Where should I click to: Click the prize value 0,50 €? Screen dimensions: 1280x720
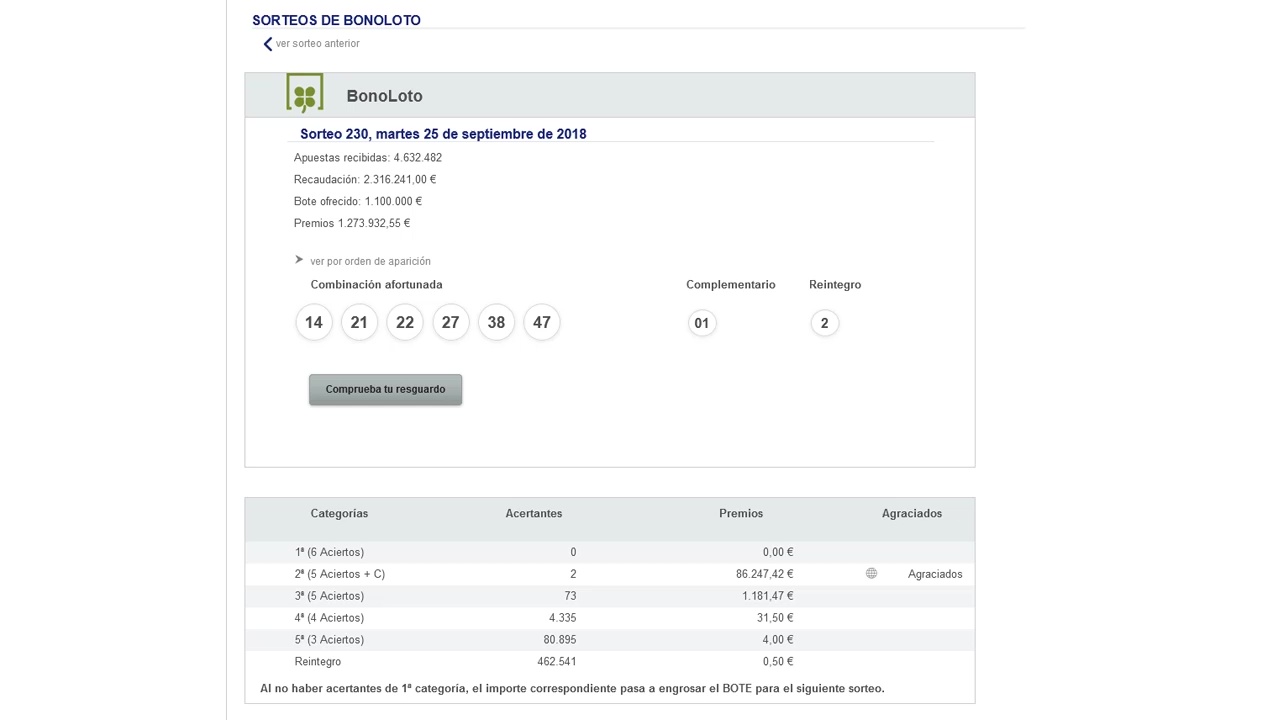[778, 662]
